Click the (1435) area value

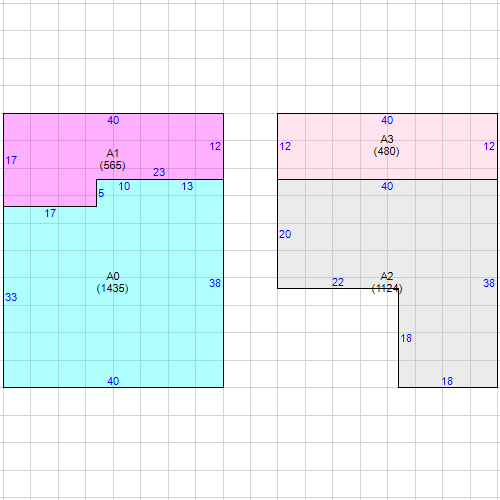point(113,288)
